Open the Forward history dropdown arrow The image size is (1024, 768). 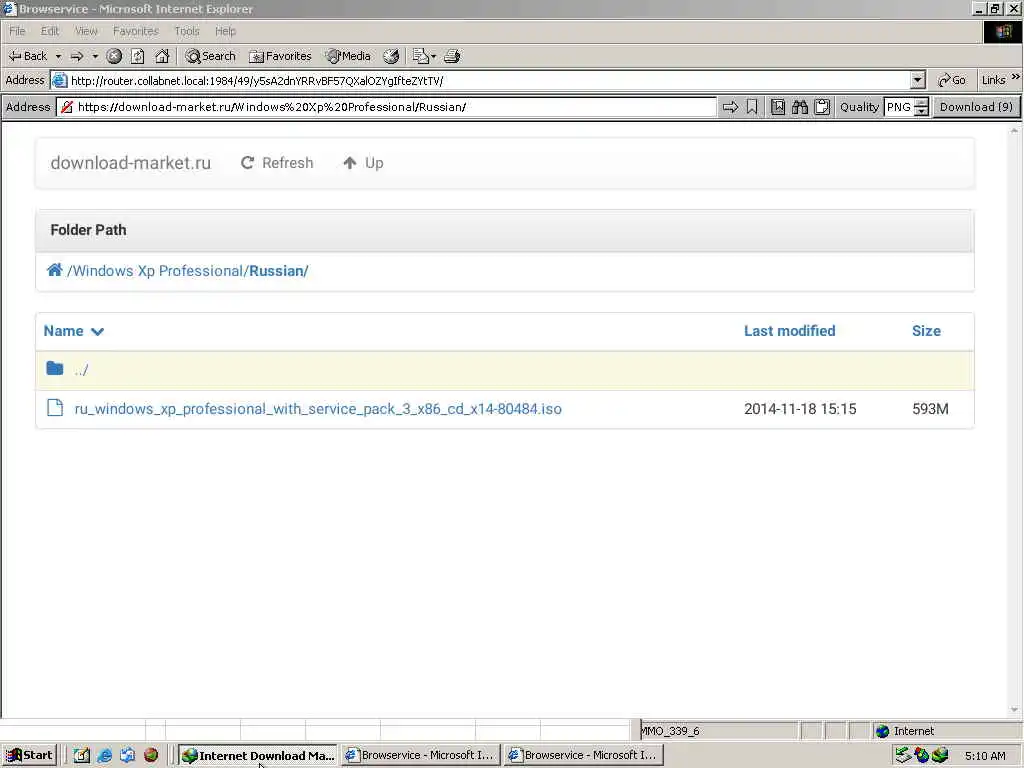point(95,56)
